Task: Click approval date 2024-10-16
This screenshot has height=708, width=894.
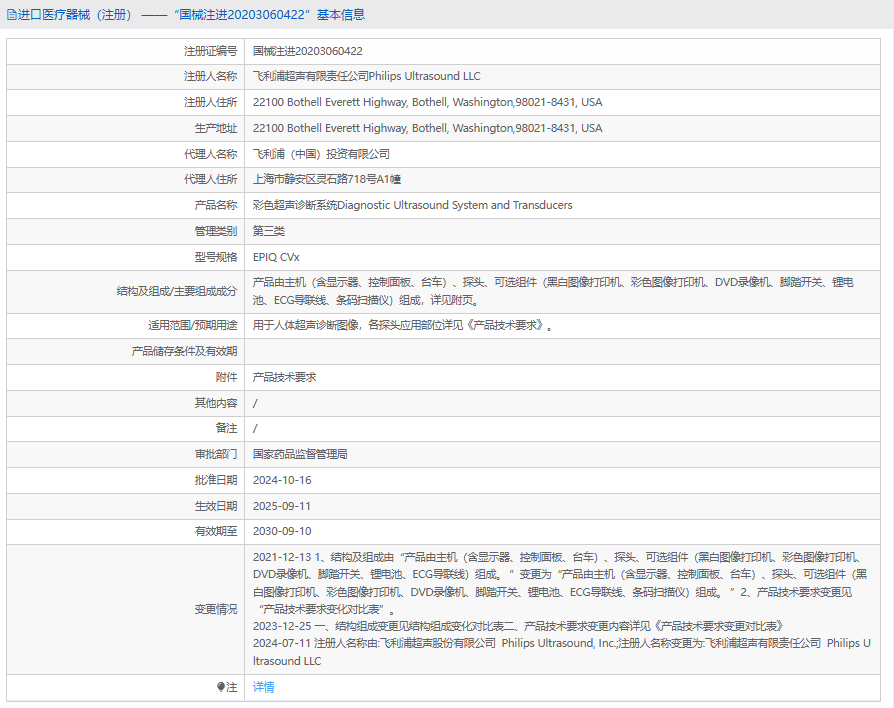Action: (282, 480)
